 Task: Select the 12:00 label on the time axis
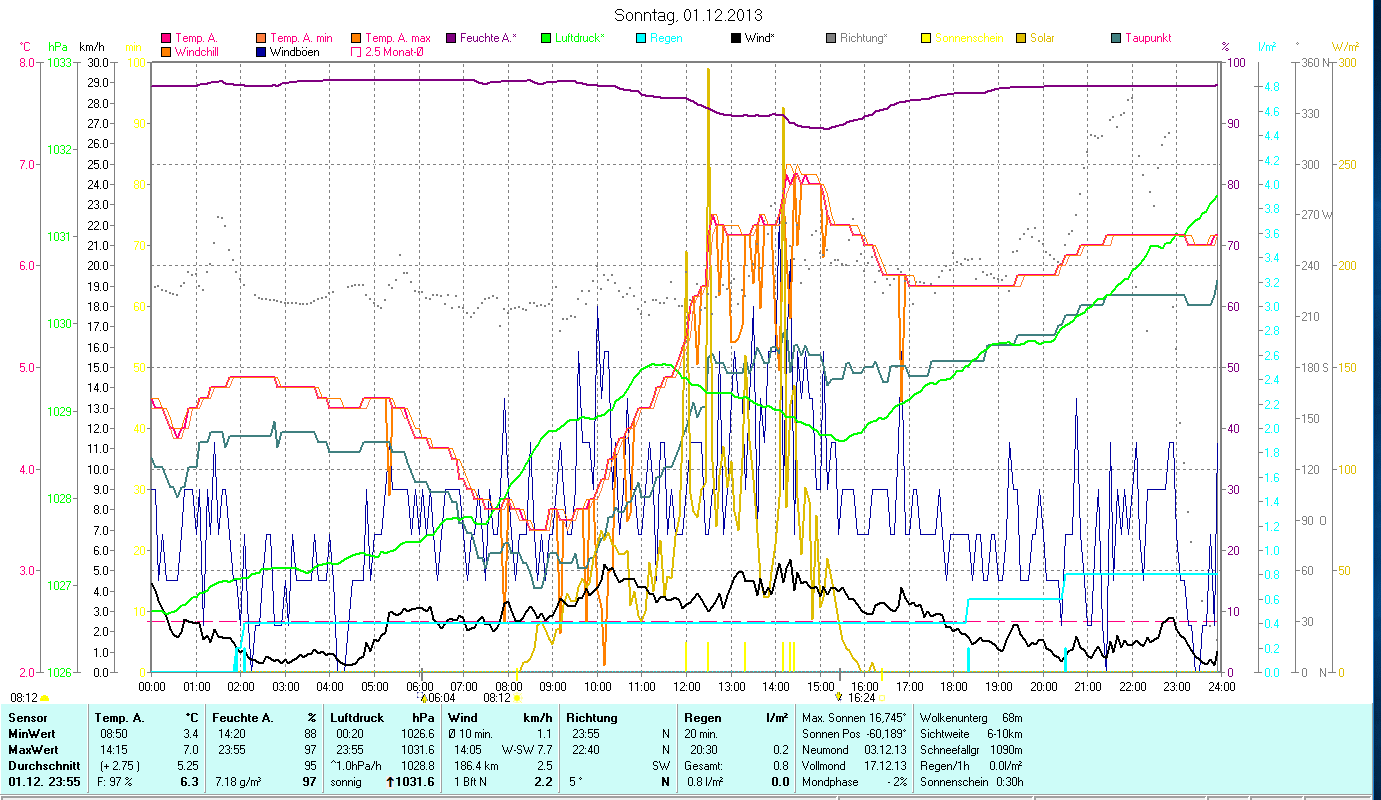[687, 686]
